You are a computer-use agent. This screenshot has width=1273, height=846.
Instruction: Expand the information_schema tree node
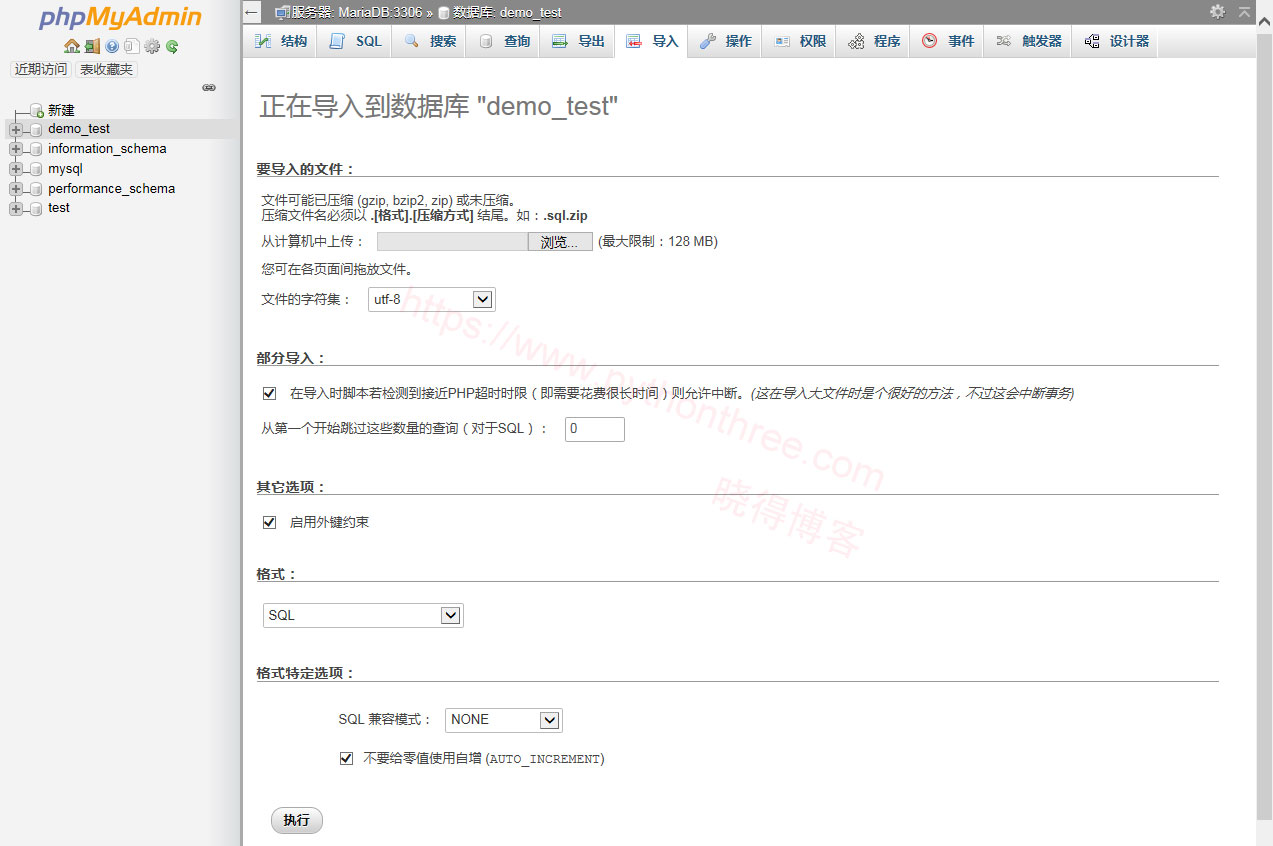pos(16,149)
